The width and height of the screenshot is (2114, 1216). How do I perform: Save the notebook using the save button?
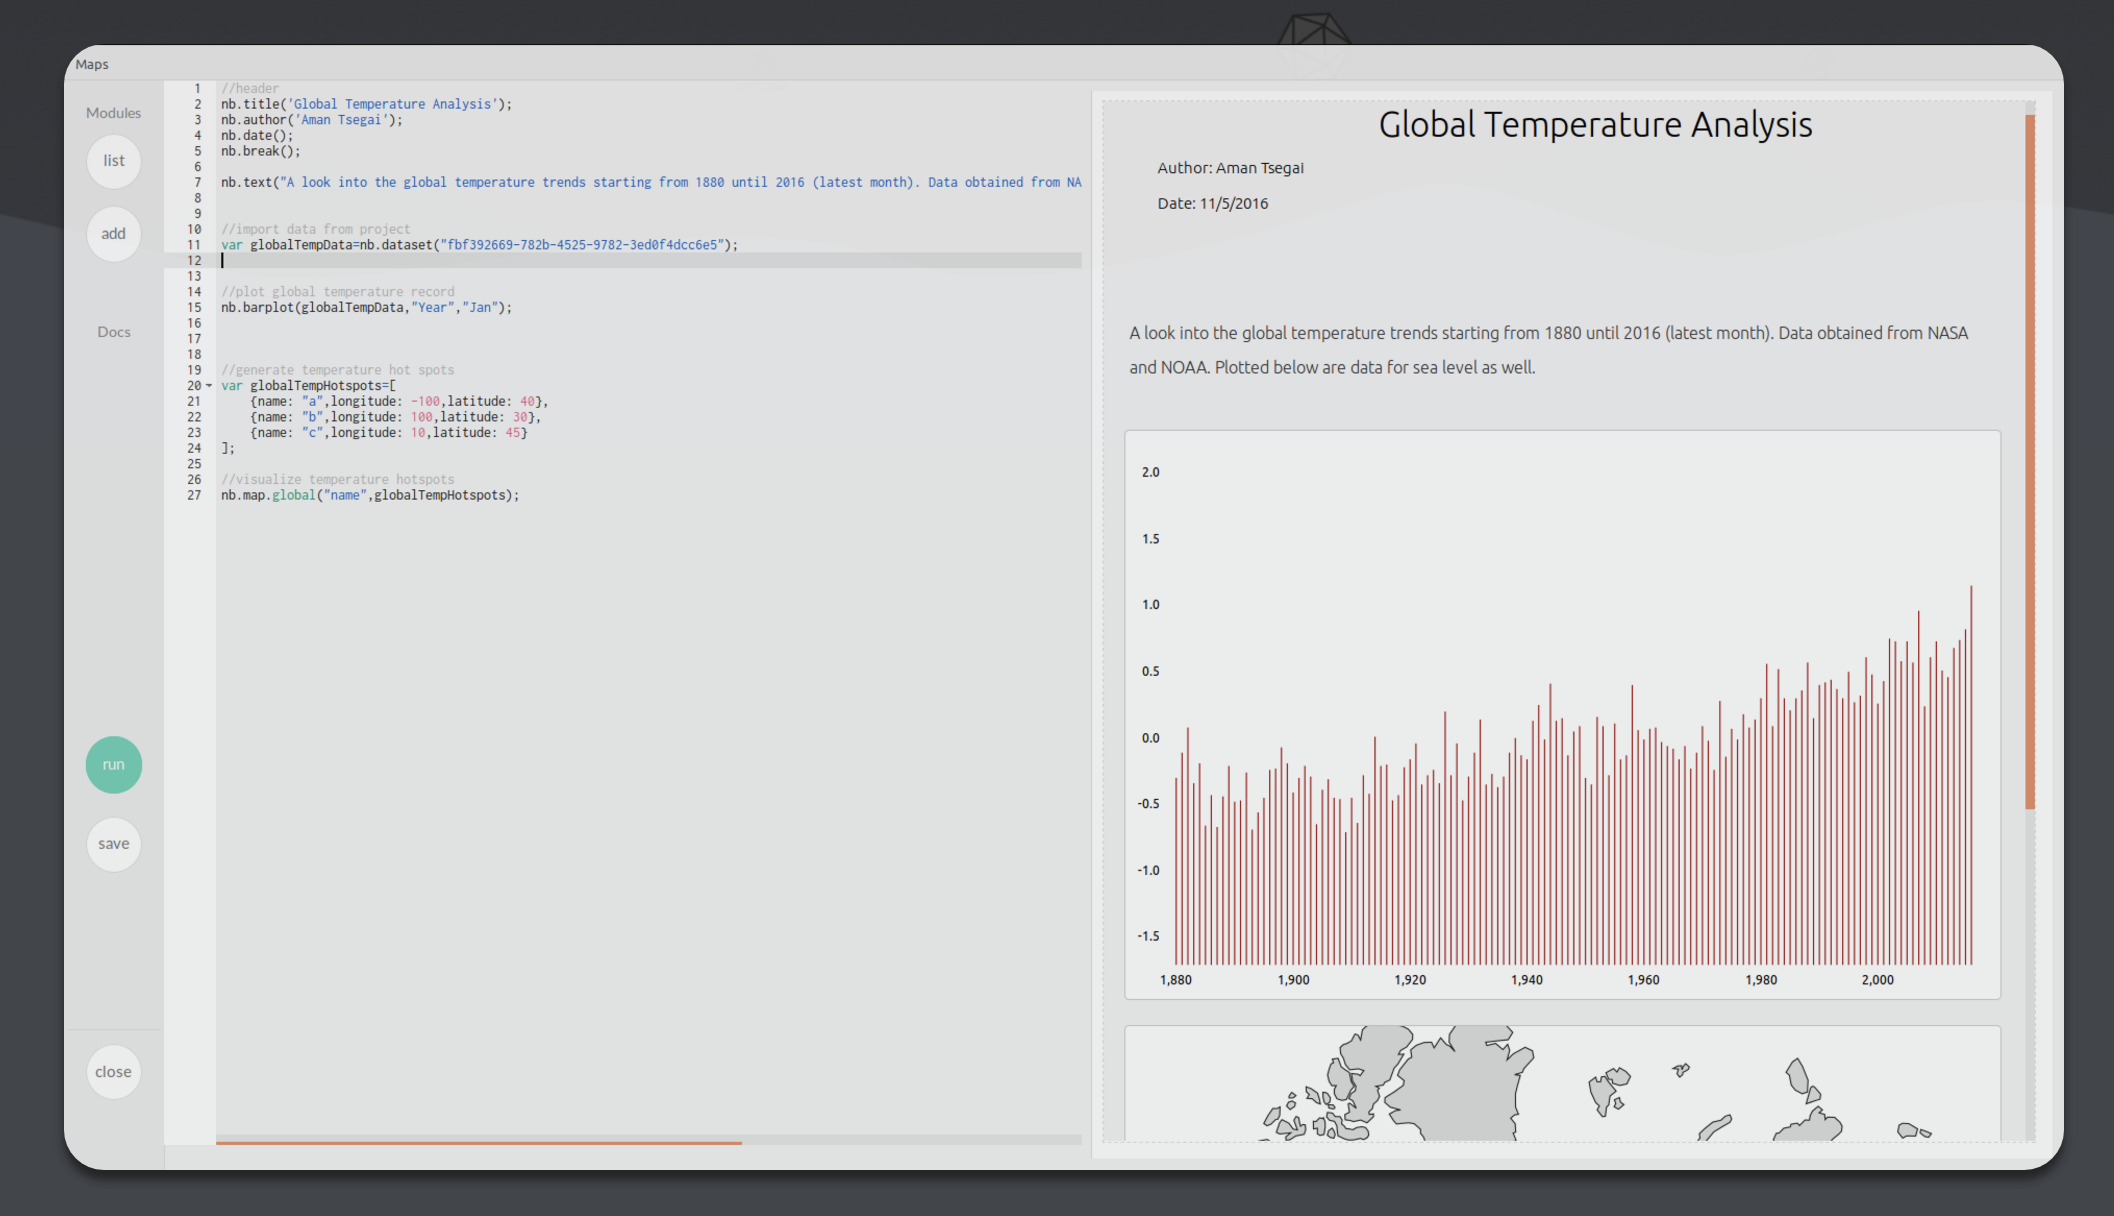pos(114,844)
